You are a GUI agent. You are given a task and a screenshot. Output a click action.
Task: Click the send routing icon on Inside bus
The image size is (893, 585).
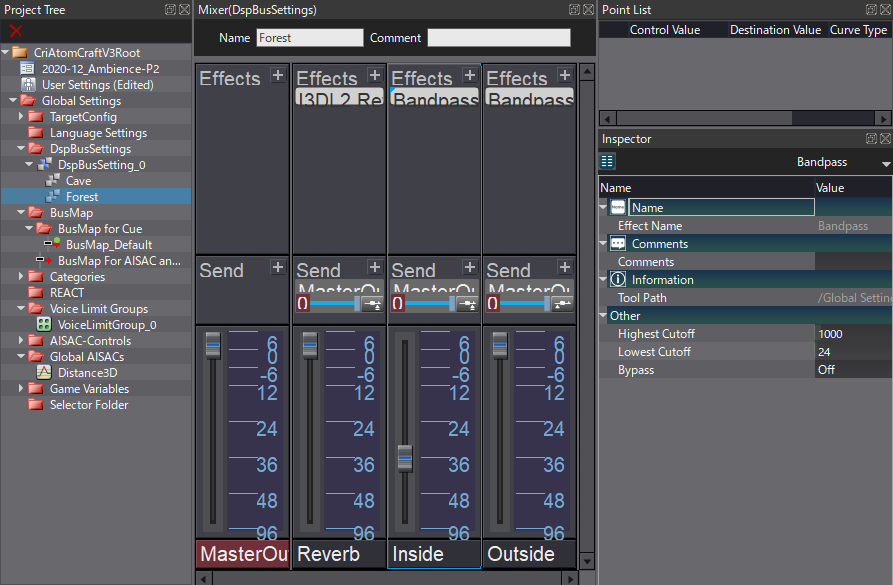coord(468,304)
